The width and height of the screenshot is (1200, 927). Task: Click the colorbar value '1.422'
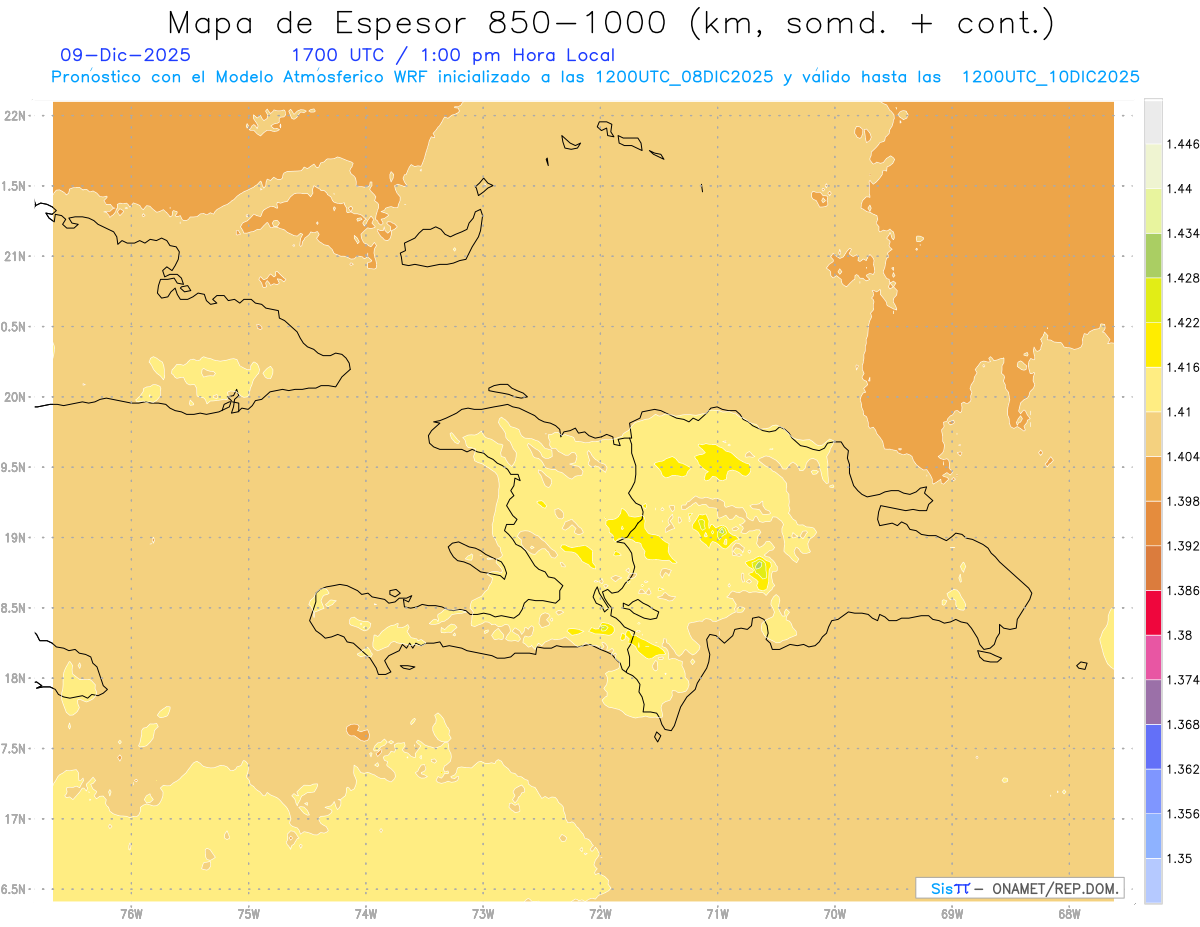[x=1183, y=322]
